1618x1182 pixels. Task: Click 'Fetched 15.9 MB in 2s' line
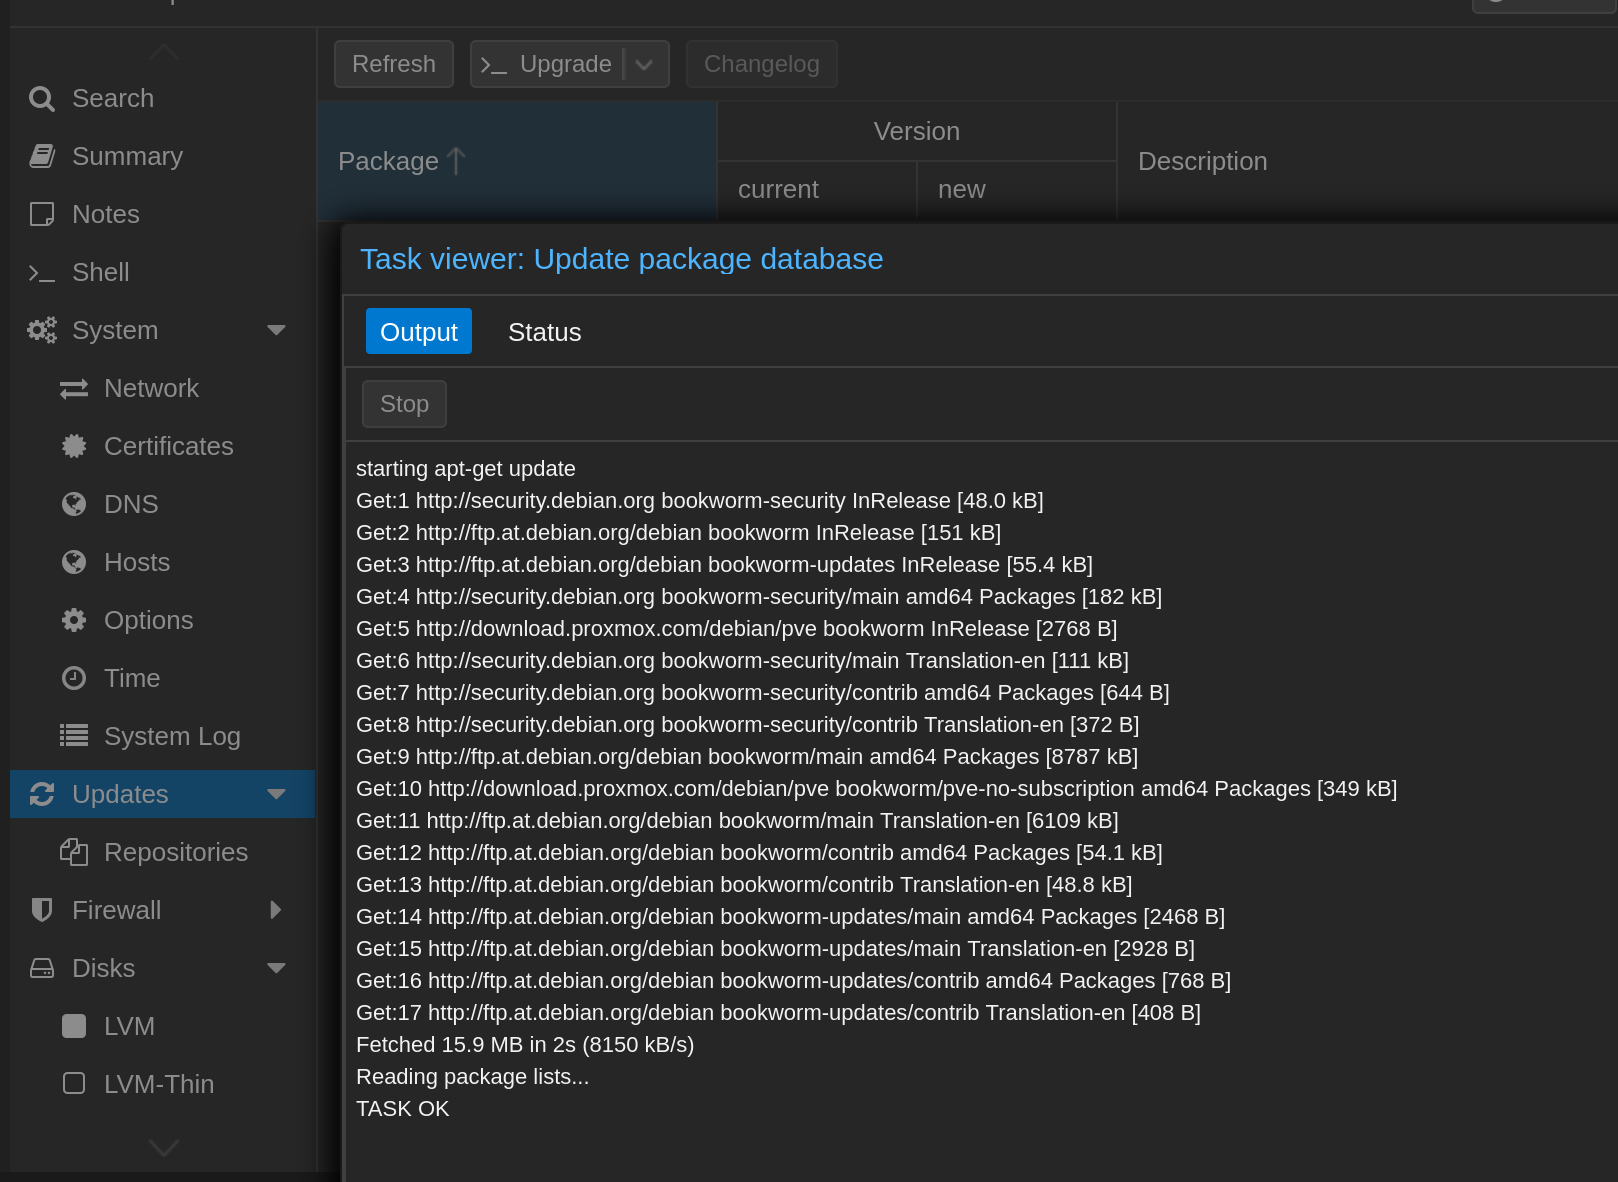pos(525,1046)
